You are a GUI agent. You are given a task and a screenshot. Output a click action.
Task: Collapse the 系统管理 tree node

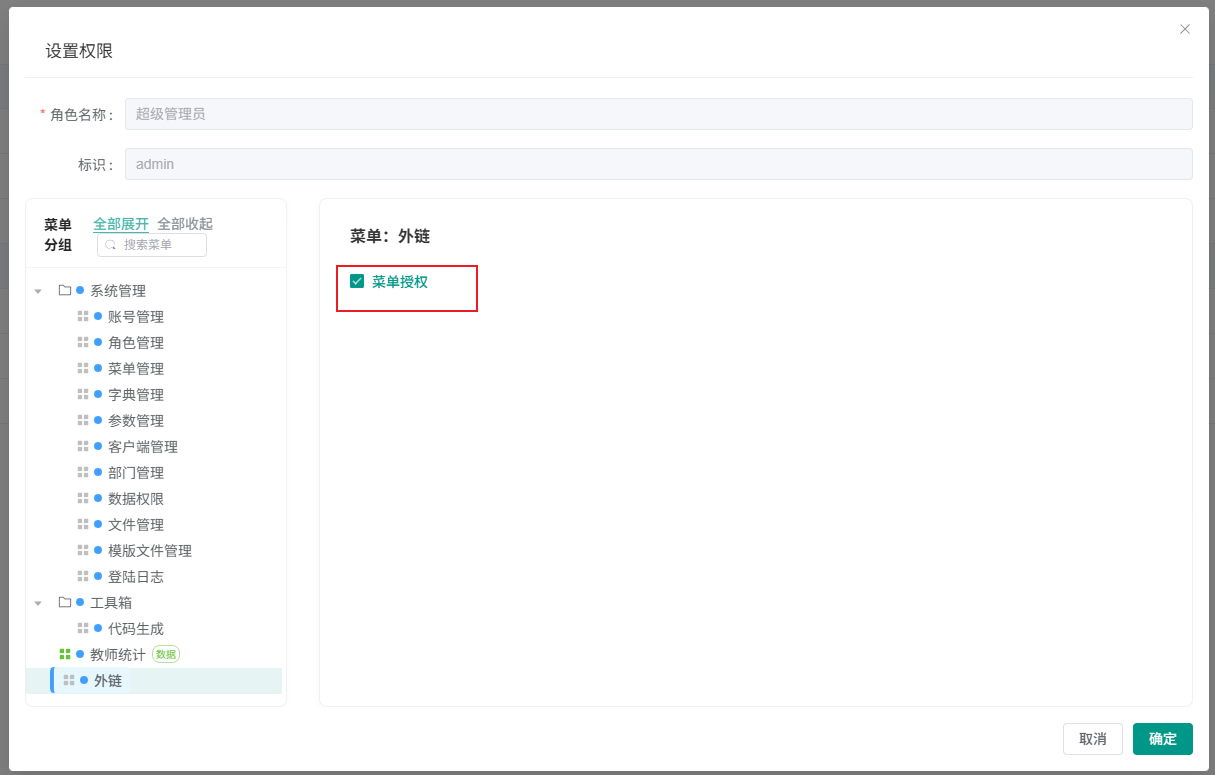point(38,291)
